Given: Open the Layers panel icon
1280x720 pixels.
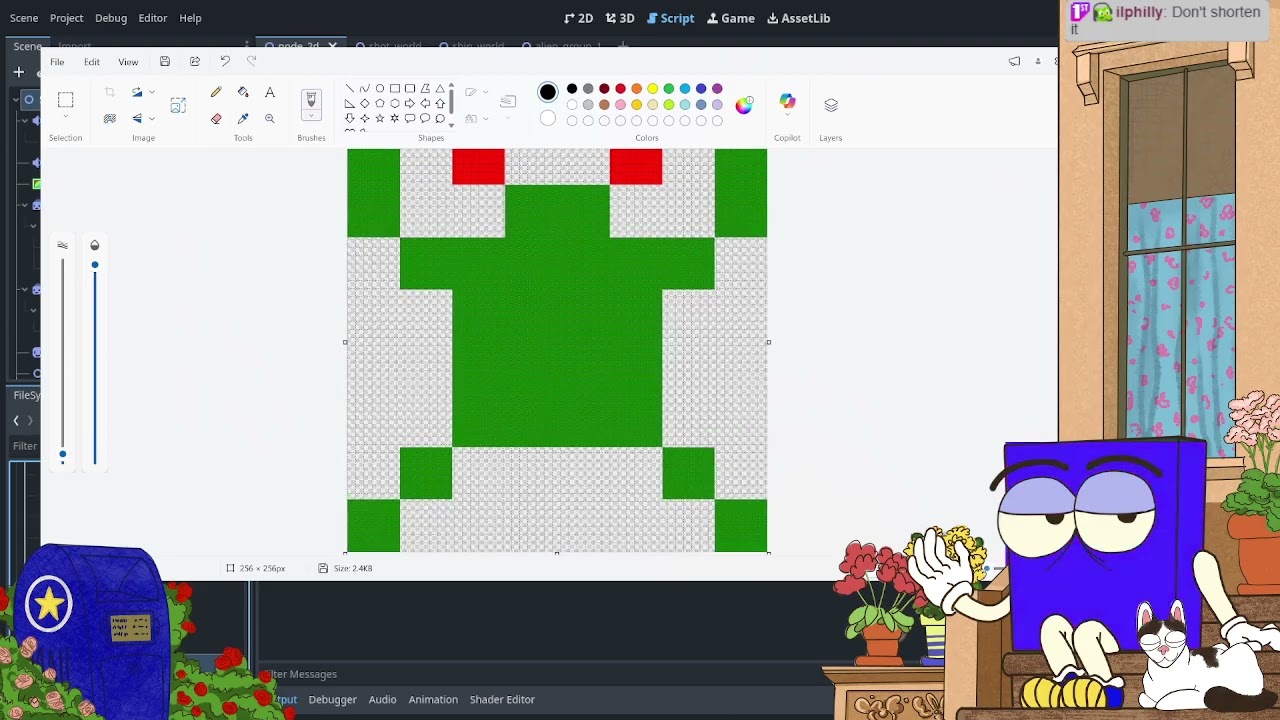Looking at the screenshot, I should (831, 104).
